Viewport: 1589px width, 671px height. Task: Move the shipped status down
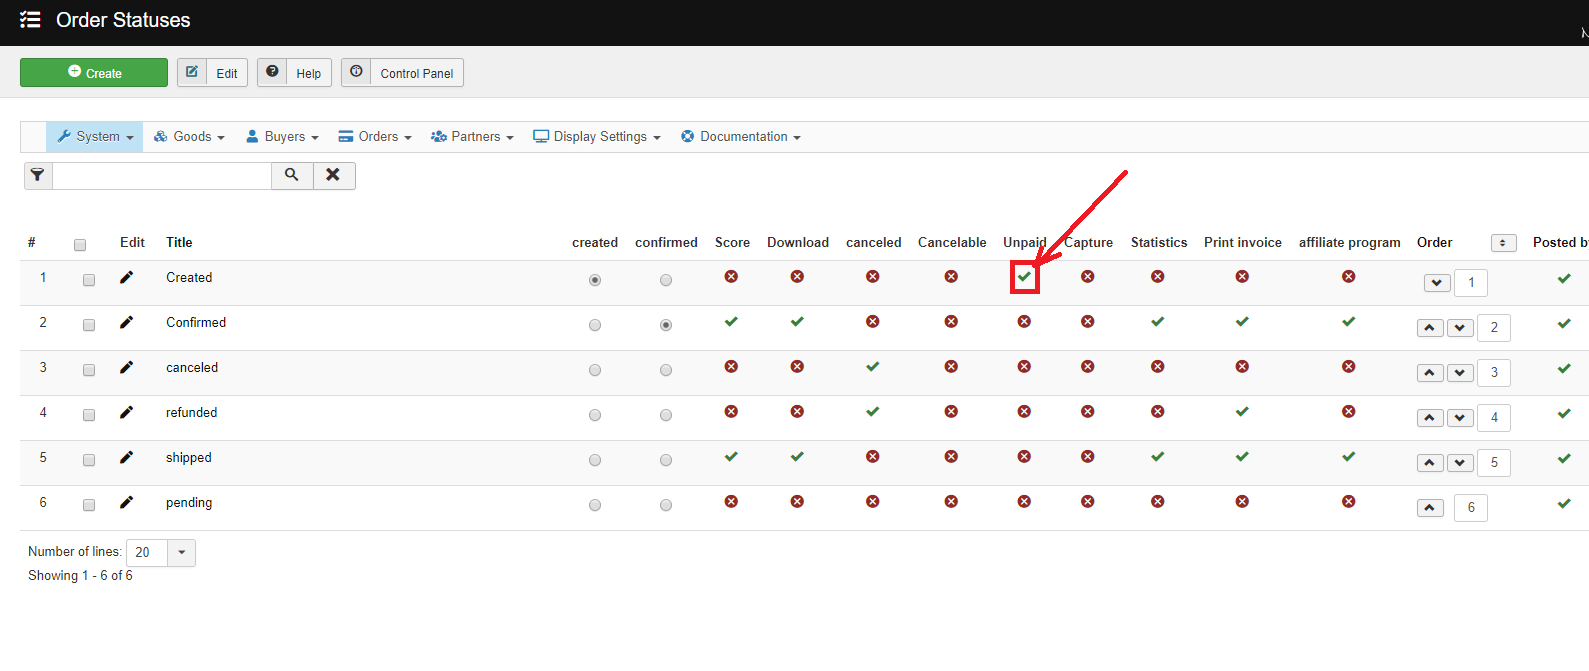(x=1460, y=462)
